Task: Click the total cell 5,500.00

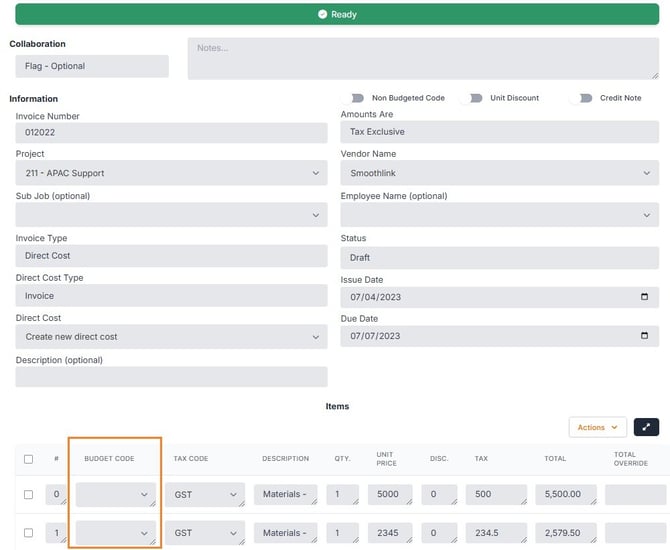Action: click(566, 494)
